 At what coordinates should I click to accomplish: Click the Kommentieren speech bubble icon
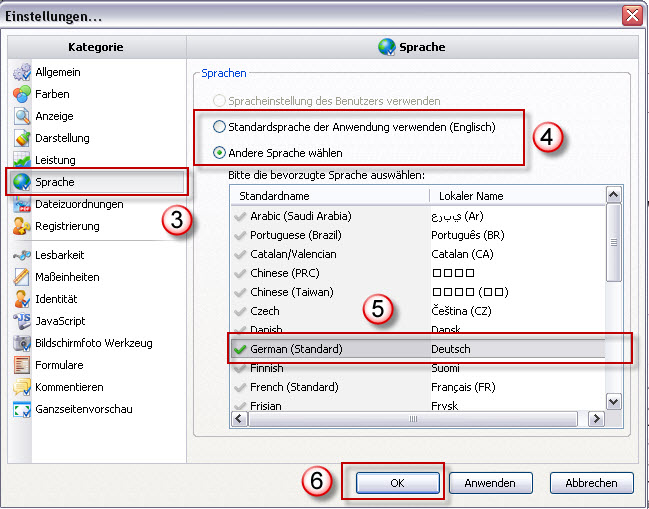pyautogui.click(x=22, y=387)
